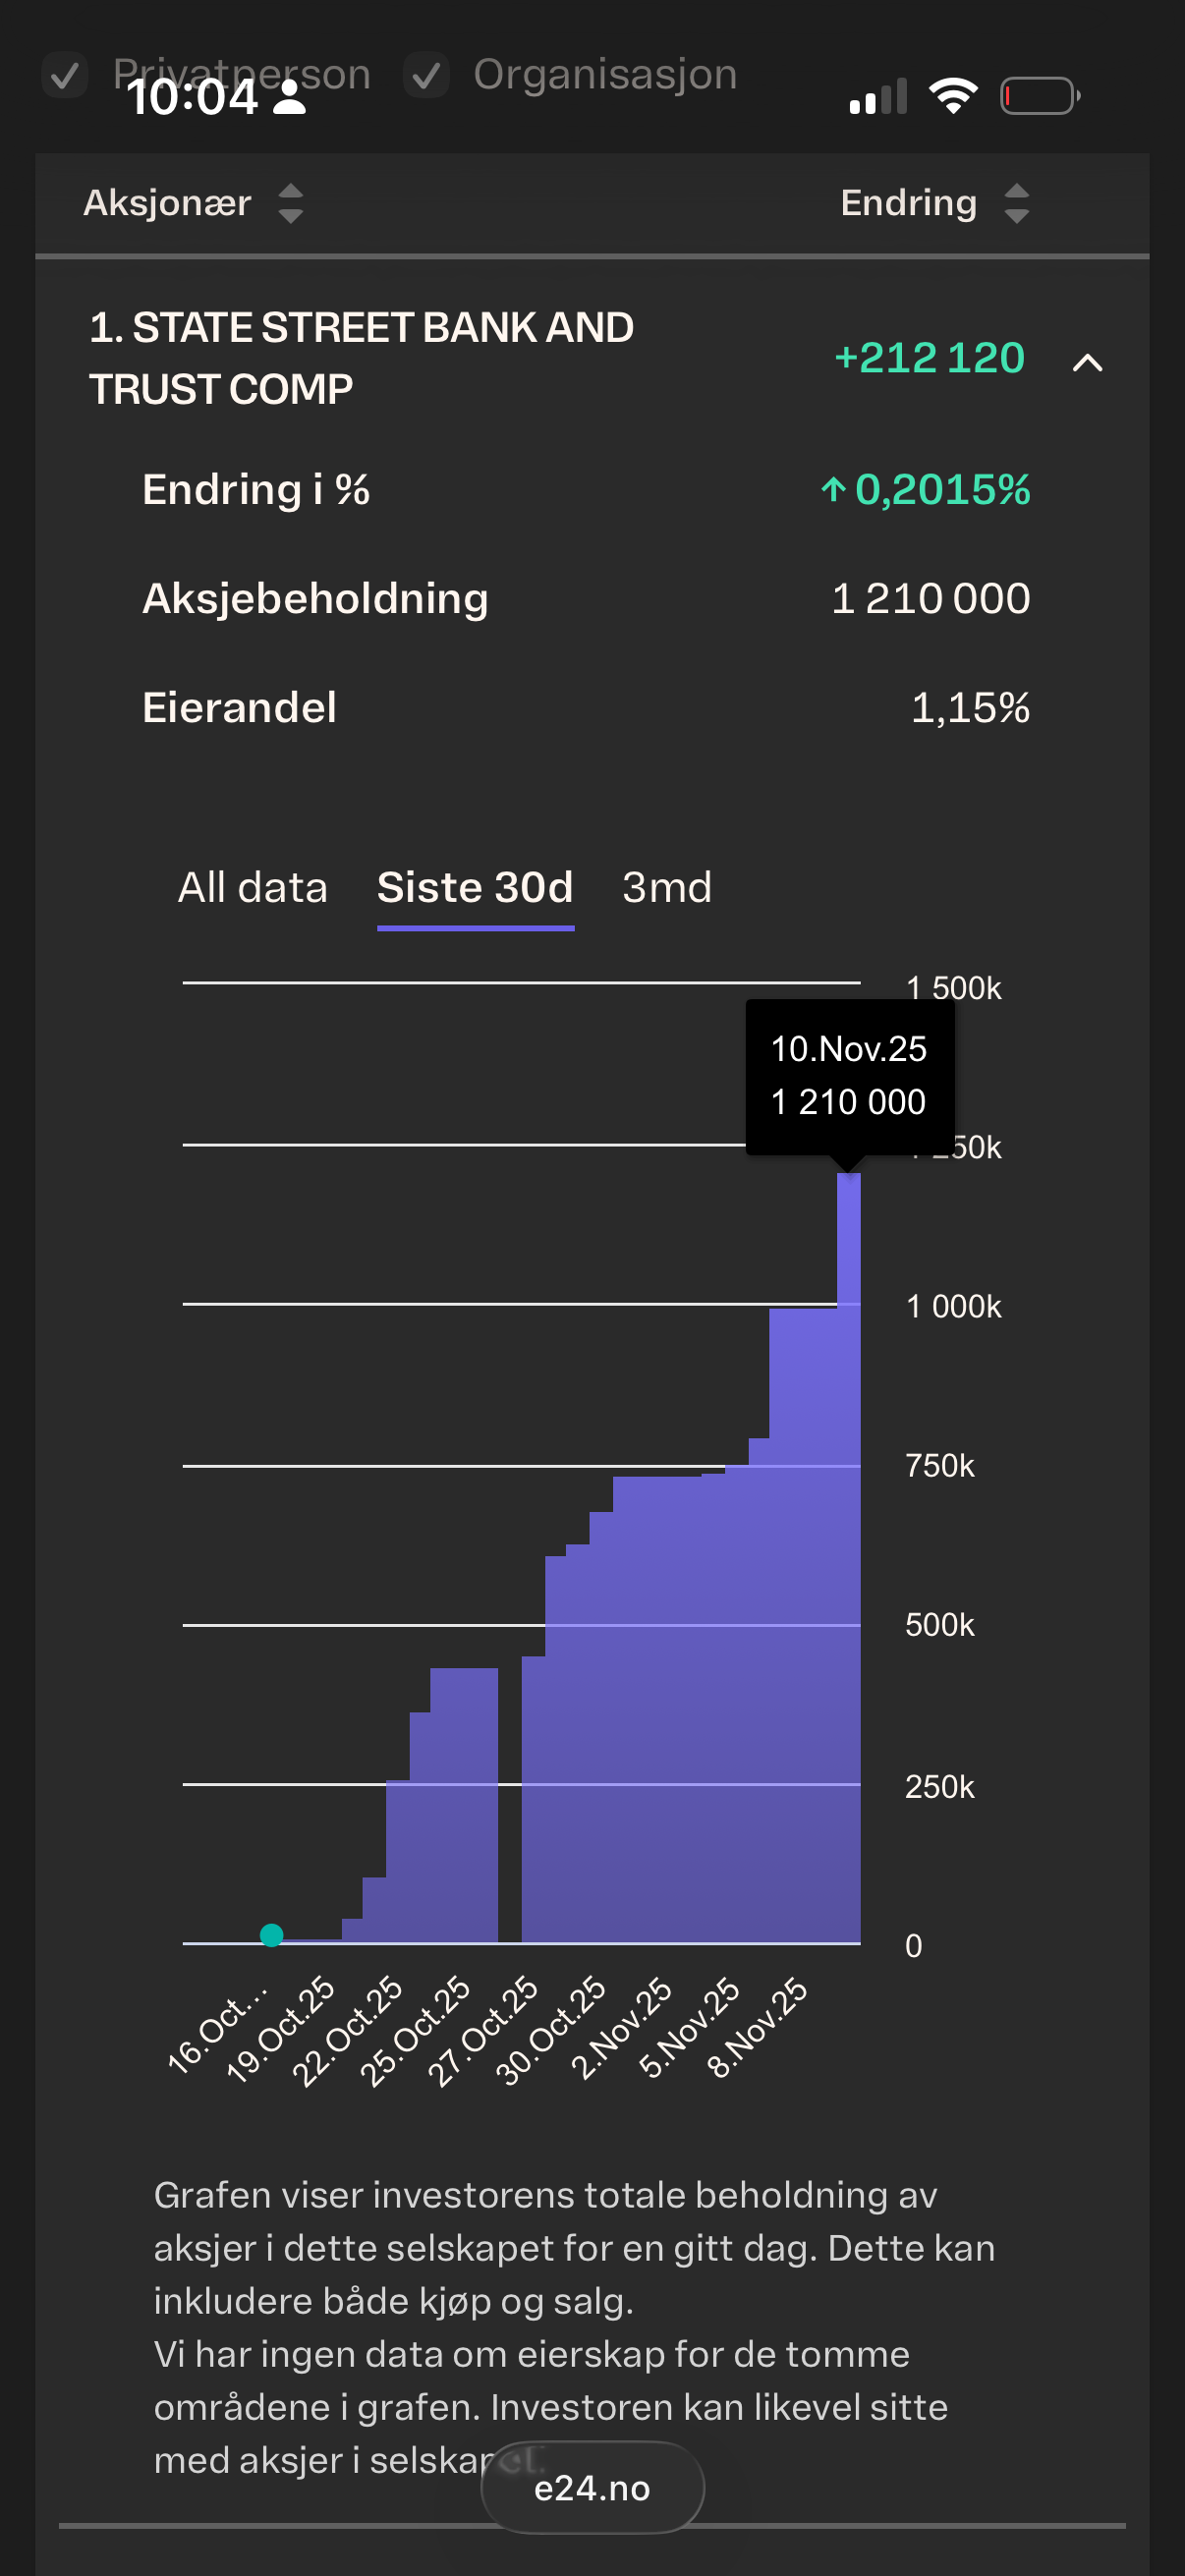
Task: Toggle the Organisasjon checkbox
Action: pyautogui.click(x=426, y=76)
